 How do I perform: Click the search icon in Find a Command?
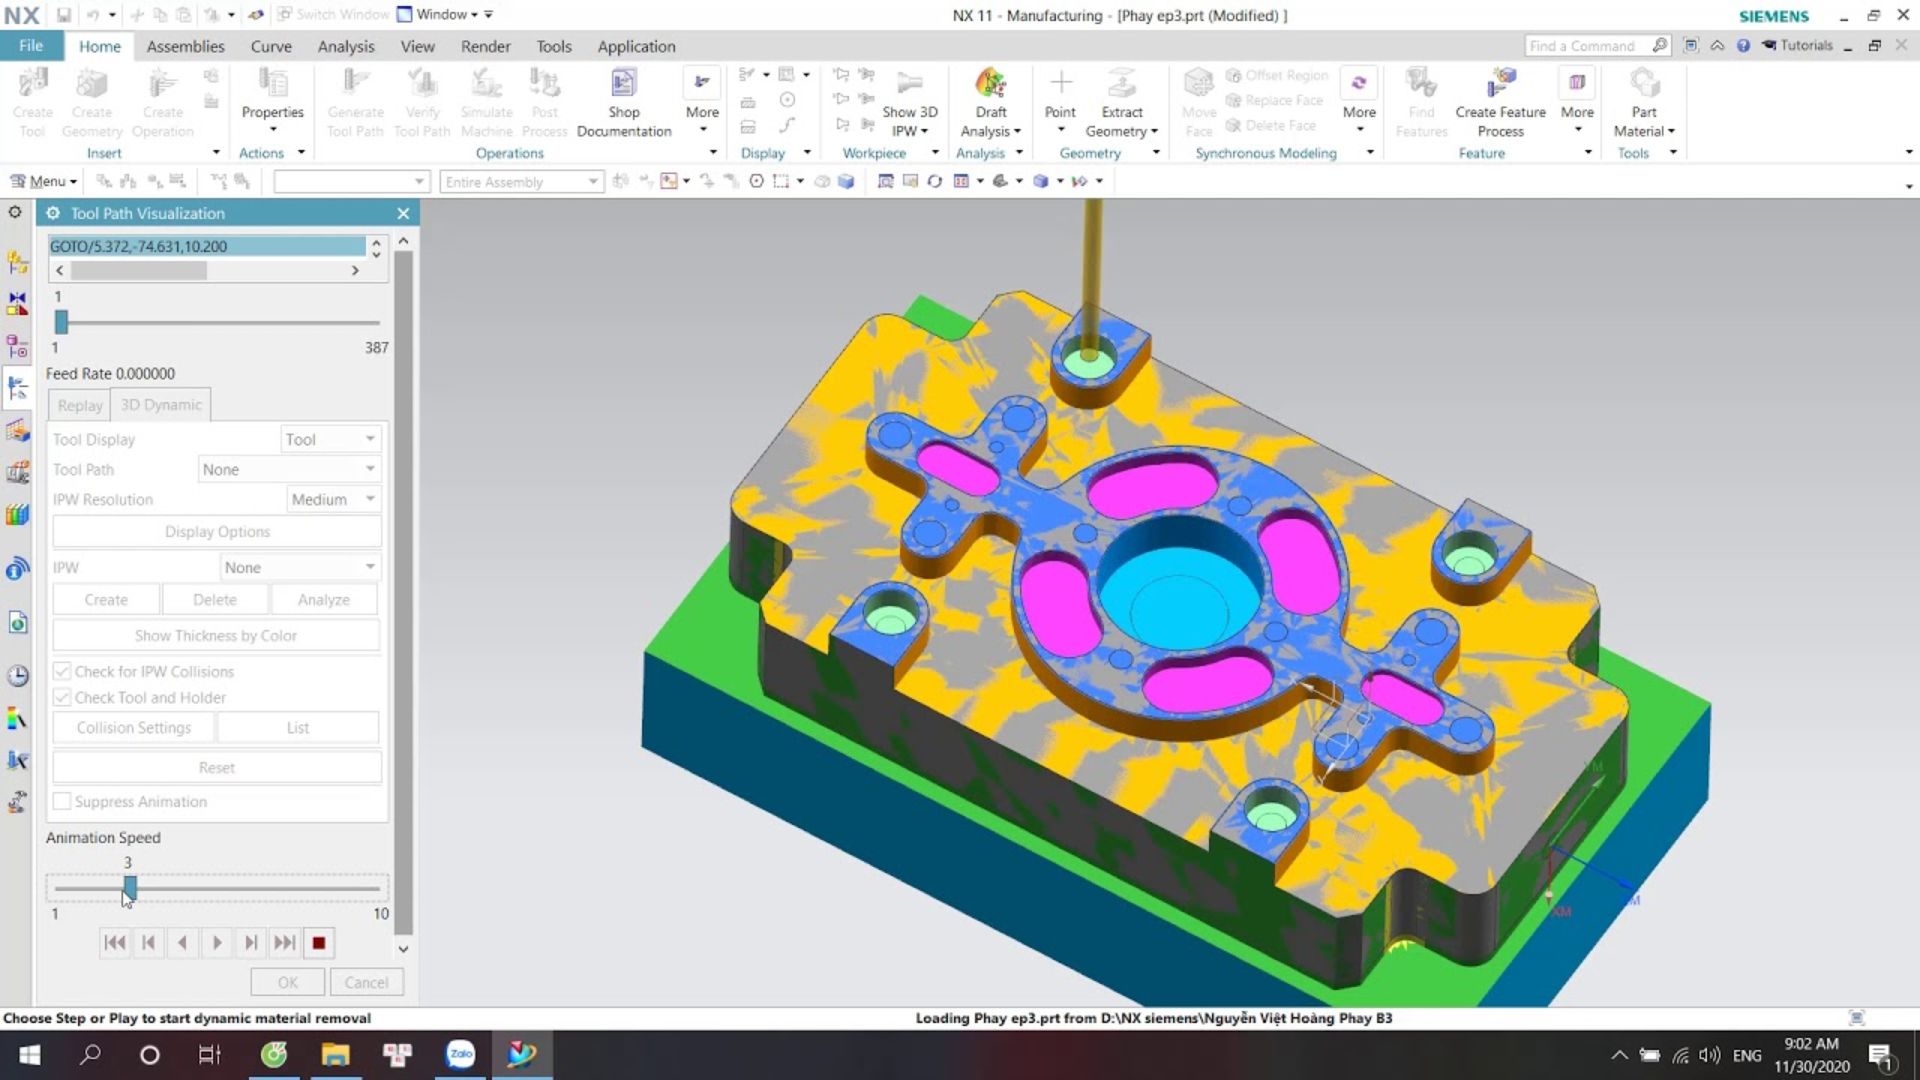pyautogui.click(x=1659, y=45)
